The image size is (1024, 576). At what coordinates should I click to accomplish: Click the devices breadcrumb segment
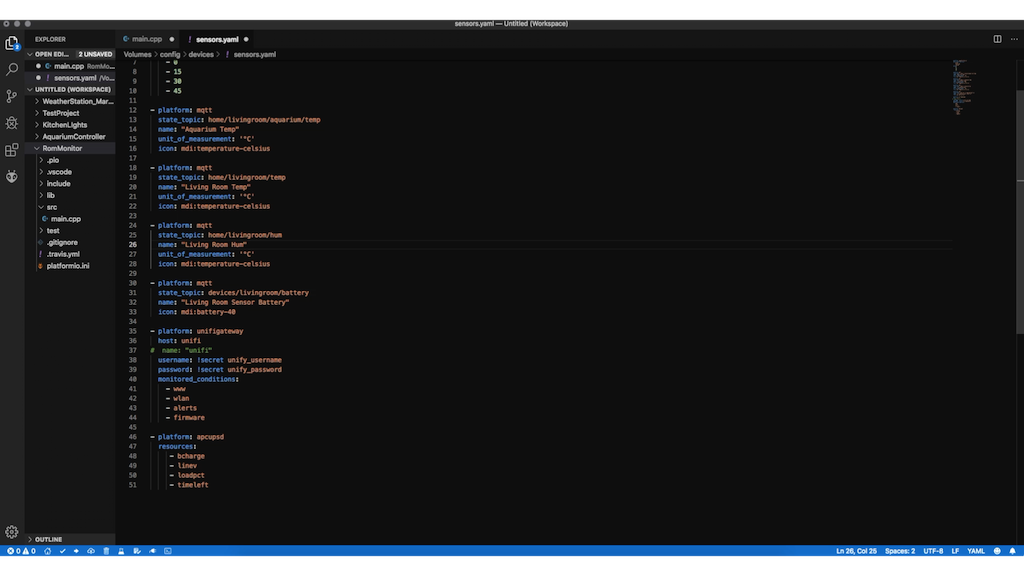coord(201,55)
